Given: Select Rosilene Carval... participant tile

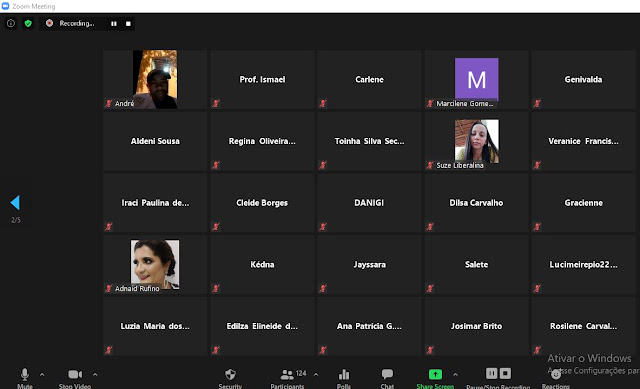Looking at the screenshot, I should [x=583, y=326].
